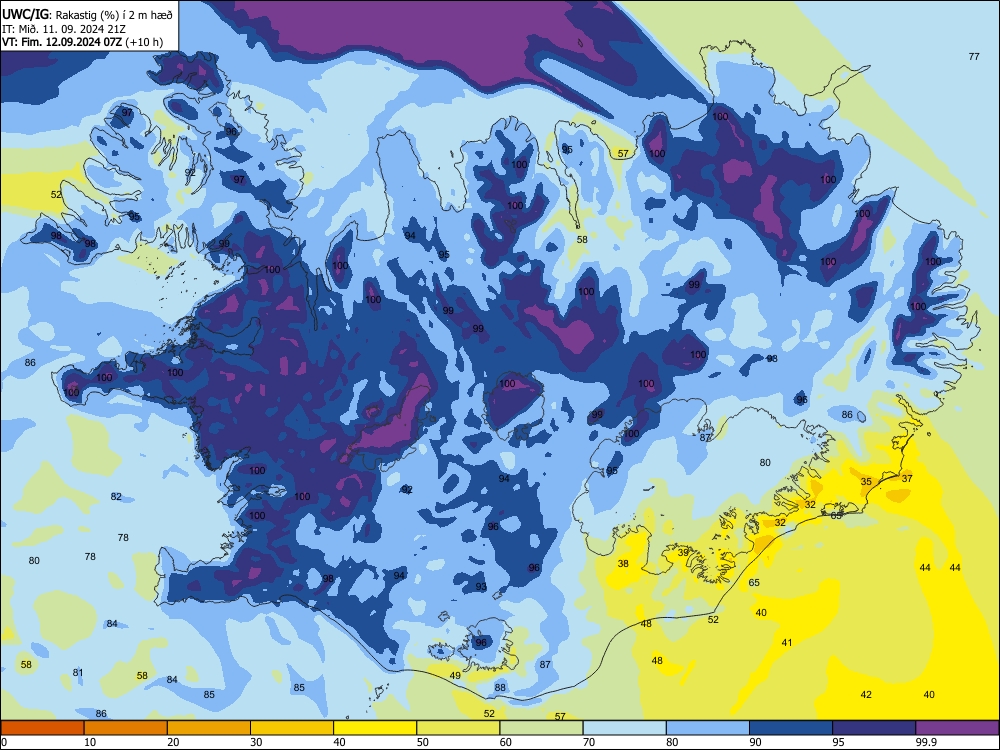1000x750 pixels.
Task: Click the humidity value '41' on the map
Action: 787,642
